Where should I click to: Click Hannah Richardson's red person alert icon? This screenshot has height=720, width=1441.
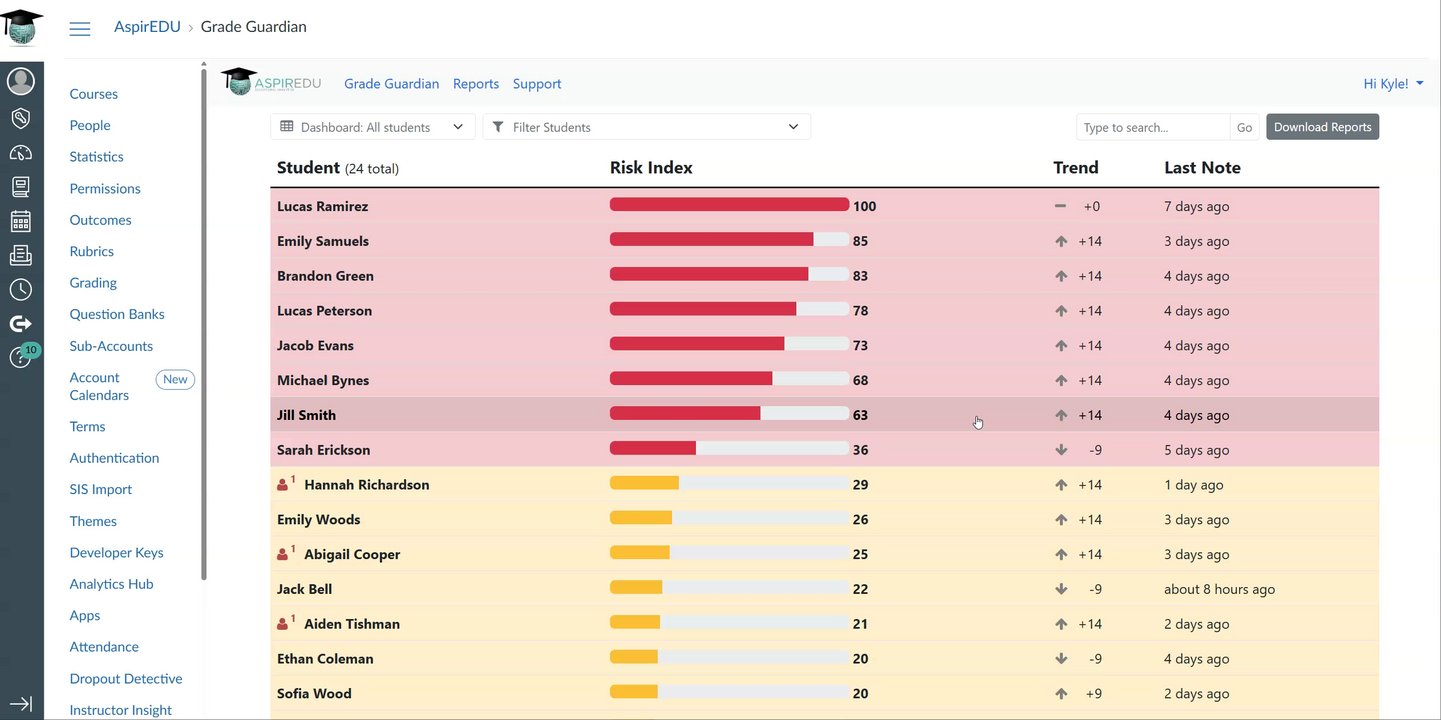coord(283,485)
